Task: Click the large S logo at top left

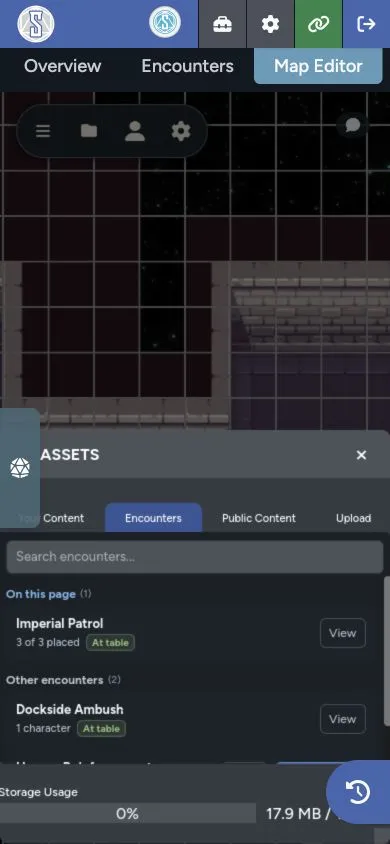Action: point(36,24)
